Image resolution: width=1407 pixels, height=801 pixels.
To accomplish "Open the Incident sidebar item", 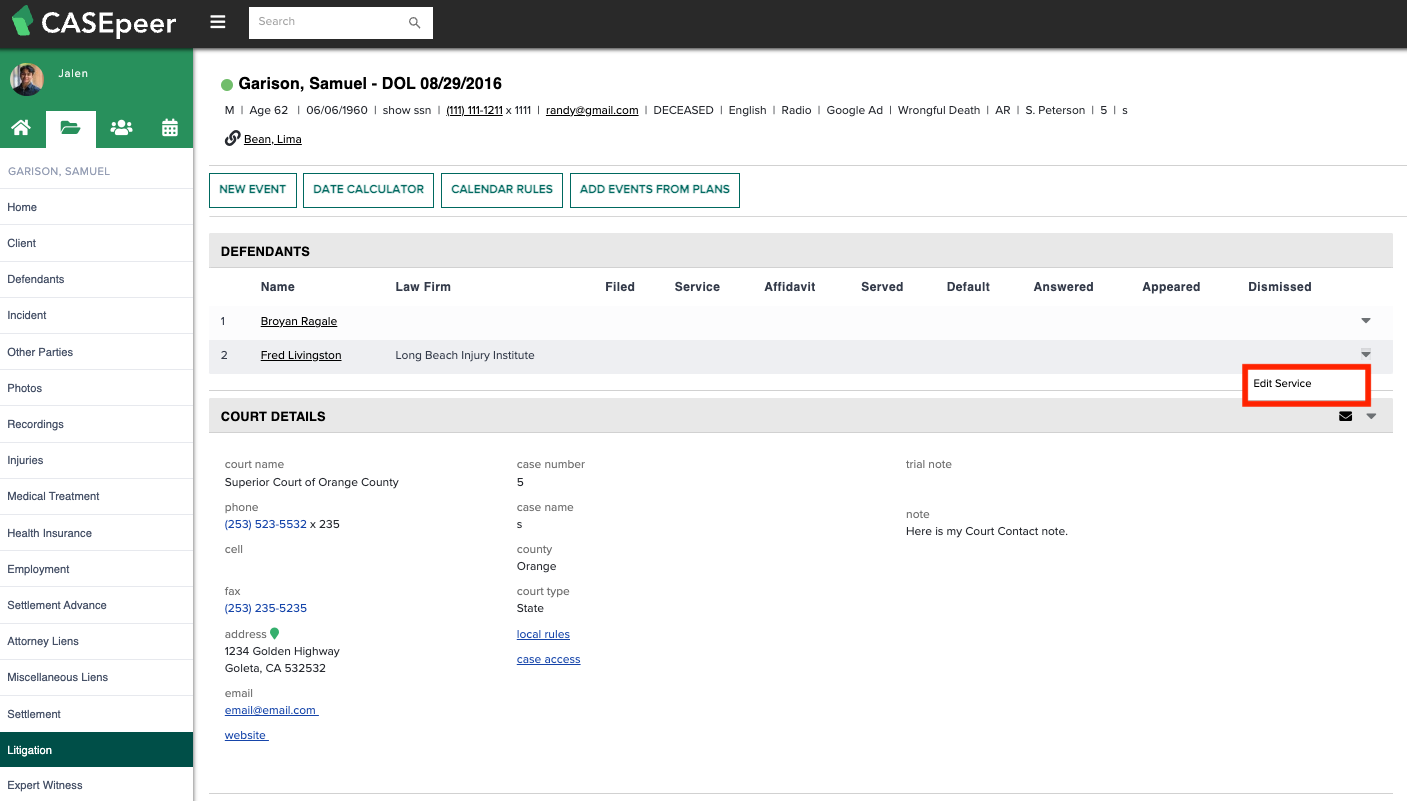I will click(96, 315).
